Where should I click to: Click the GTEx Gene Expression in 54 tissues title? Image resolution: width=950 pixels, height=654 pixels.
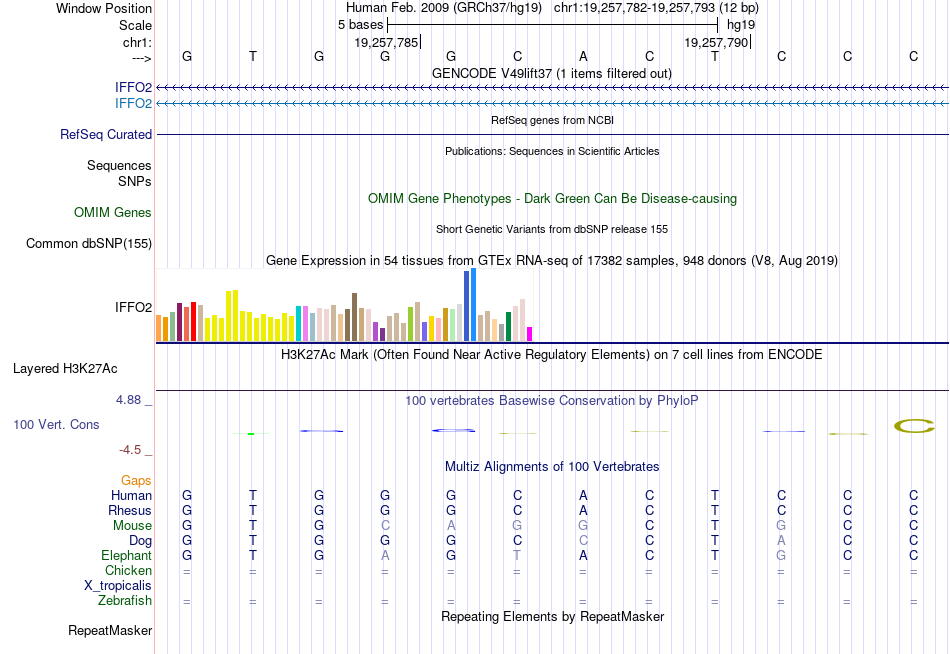[x=552, y=261]
